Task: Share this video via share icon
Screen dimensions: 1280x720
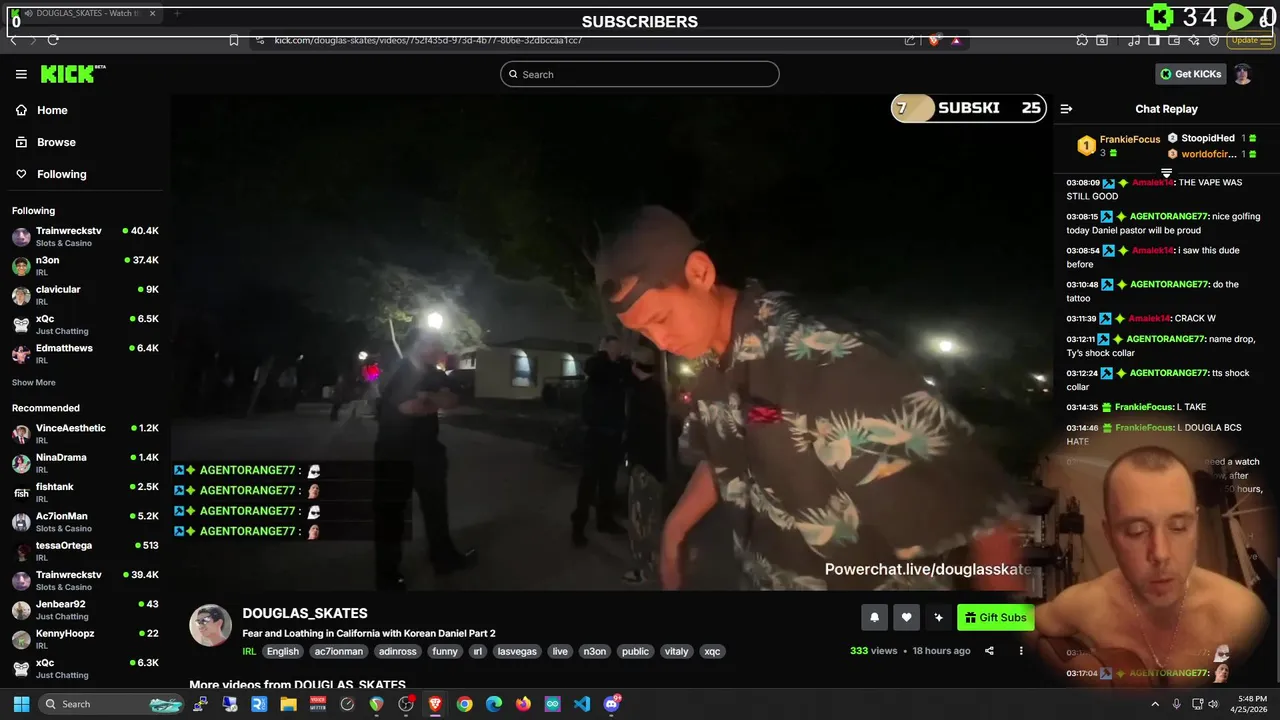Action: (x=989, y=651)
